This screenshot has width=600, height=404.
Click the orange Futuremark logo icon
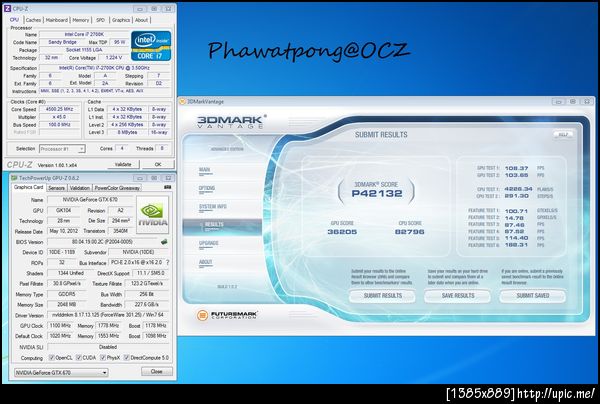(202, 315)
